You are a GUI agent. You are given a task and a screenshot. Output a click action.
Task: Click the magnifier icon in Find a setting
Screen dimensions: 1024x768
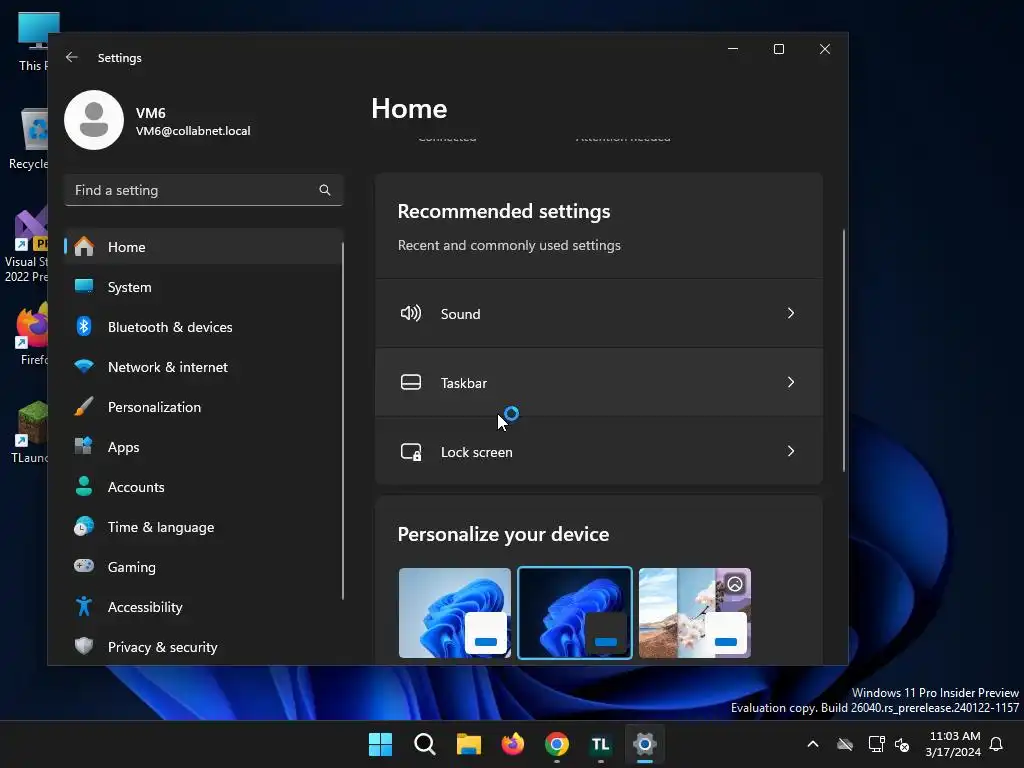click(x=325, y=190)
